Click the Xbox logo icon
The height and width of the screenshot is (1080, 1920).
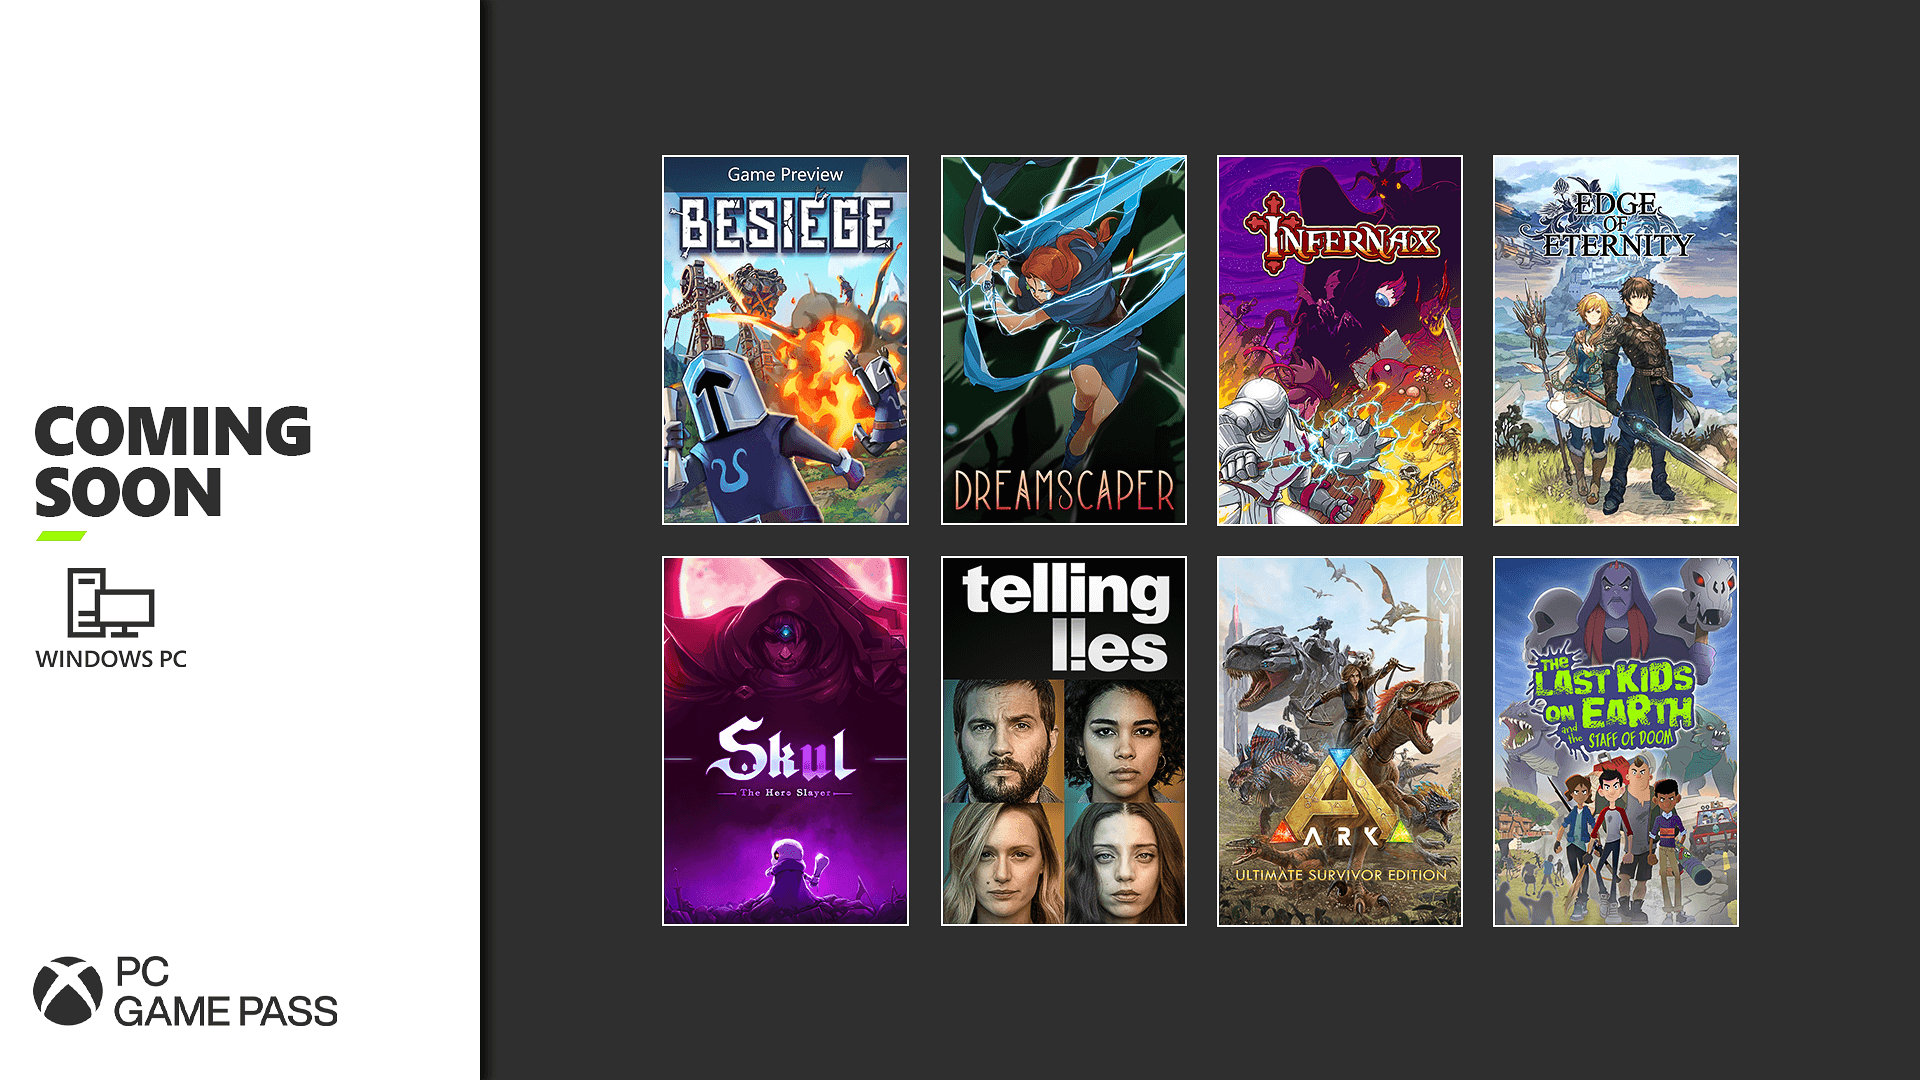68,991
